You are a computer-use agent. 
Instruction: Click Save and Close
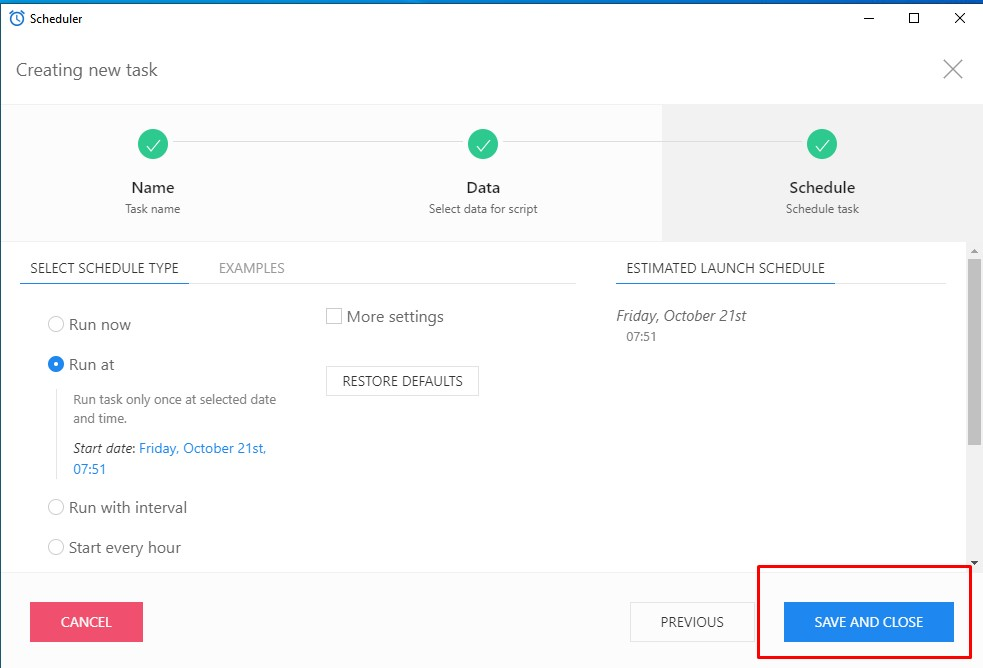[x=868, y=622]
